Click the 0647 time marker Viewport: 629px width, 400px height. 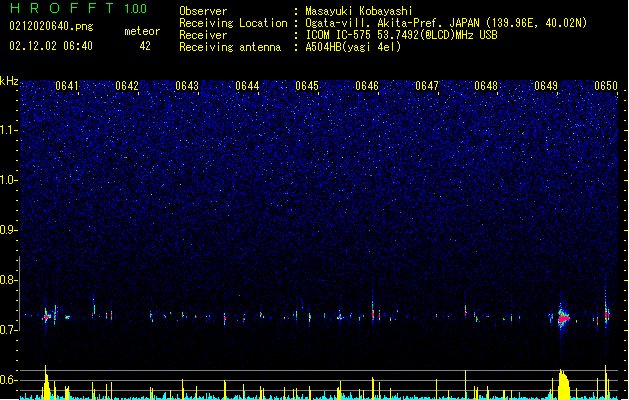pyautogui.click(x=427, y=86)
